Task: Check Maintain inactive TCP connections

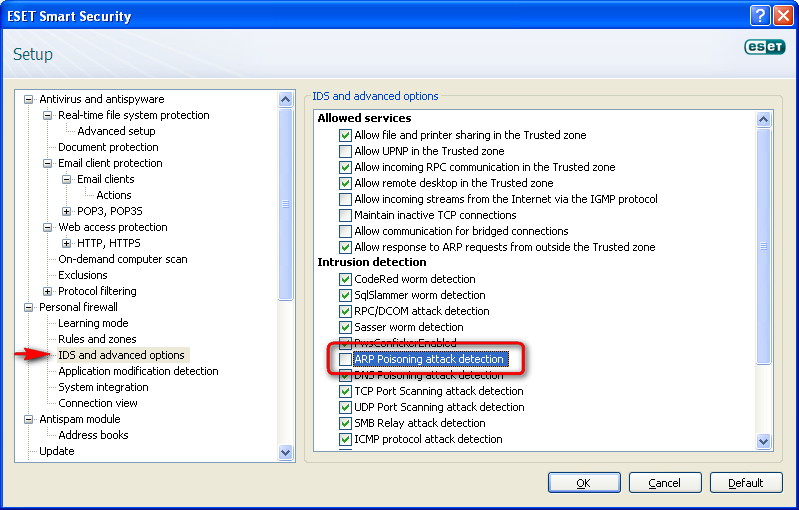Action: coord(345,216)
